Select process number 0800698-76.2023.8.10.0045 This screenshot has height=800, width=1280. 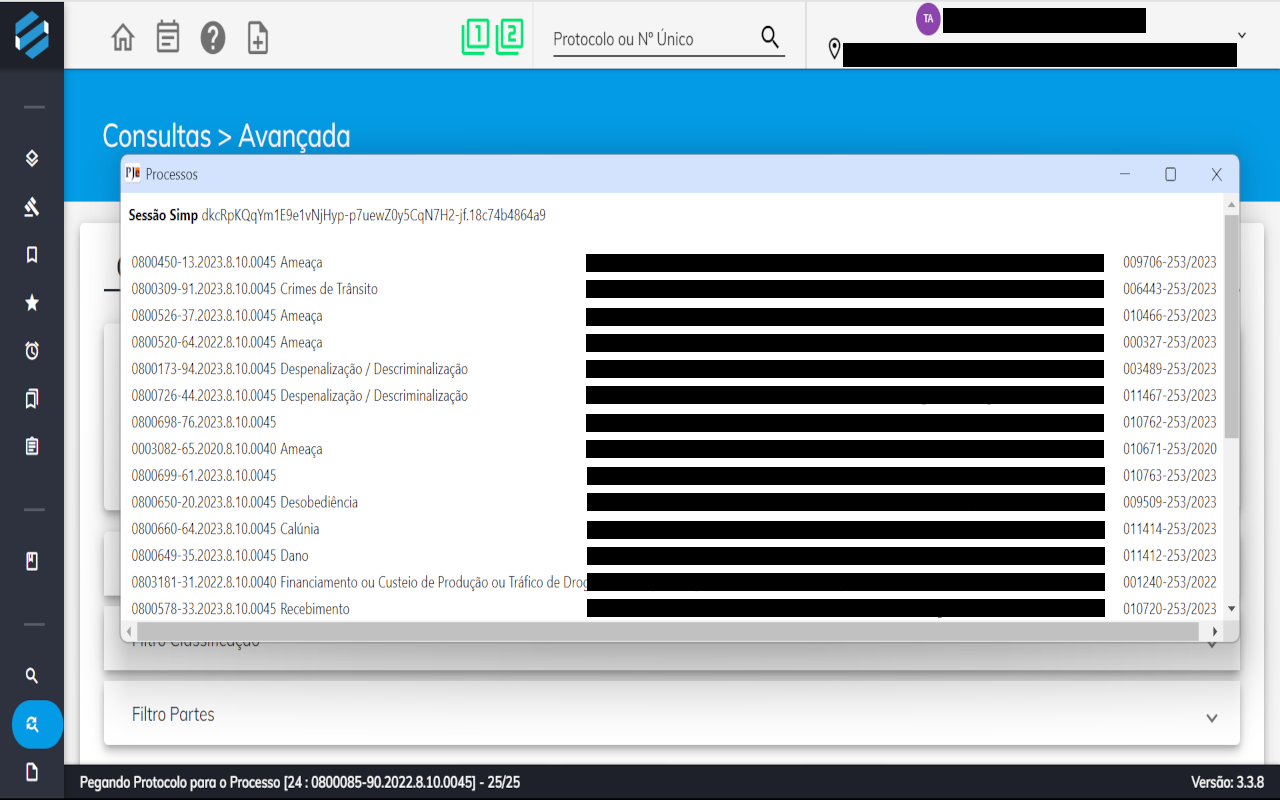[x=204, y=422]
